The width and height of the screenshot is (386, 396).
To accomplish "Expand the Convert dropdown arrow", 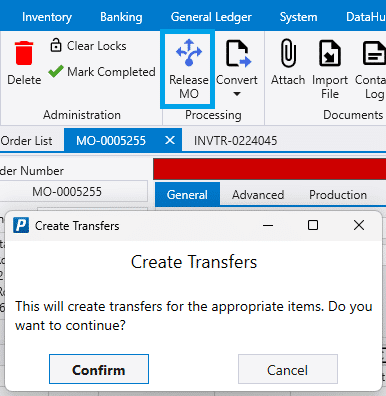I will coord(237,94).
